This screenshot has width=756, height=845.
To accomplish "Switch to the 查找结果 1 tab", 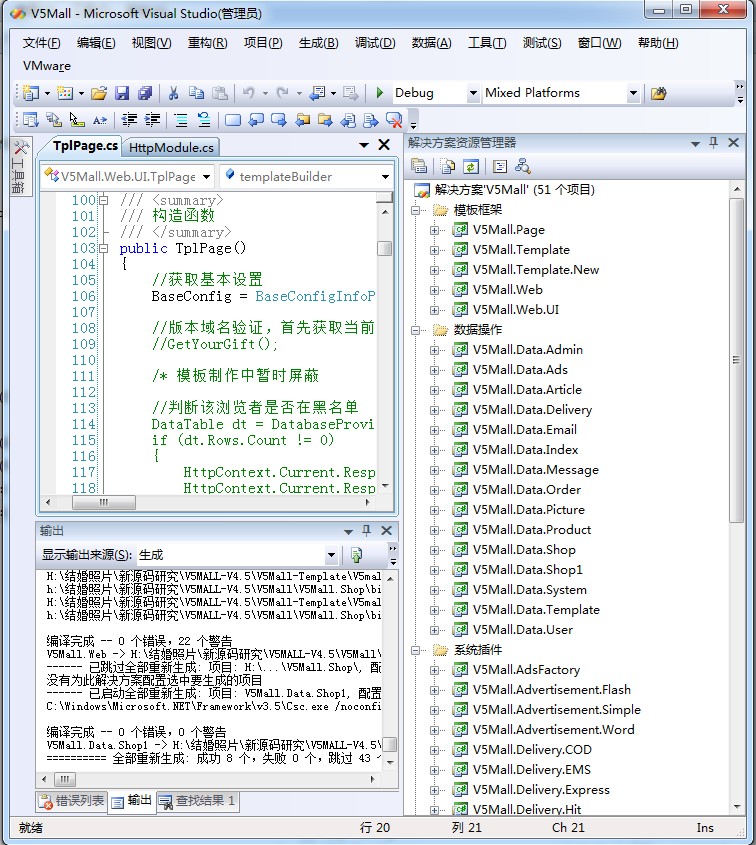I will (x=197, y=801).
